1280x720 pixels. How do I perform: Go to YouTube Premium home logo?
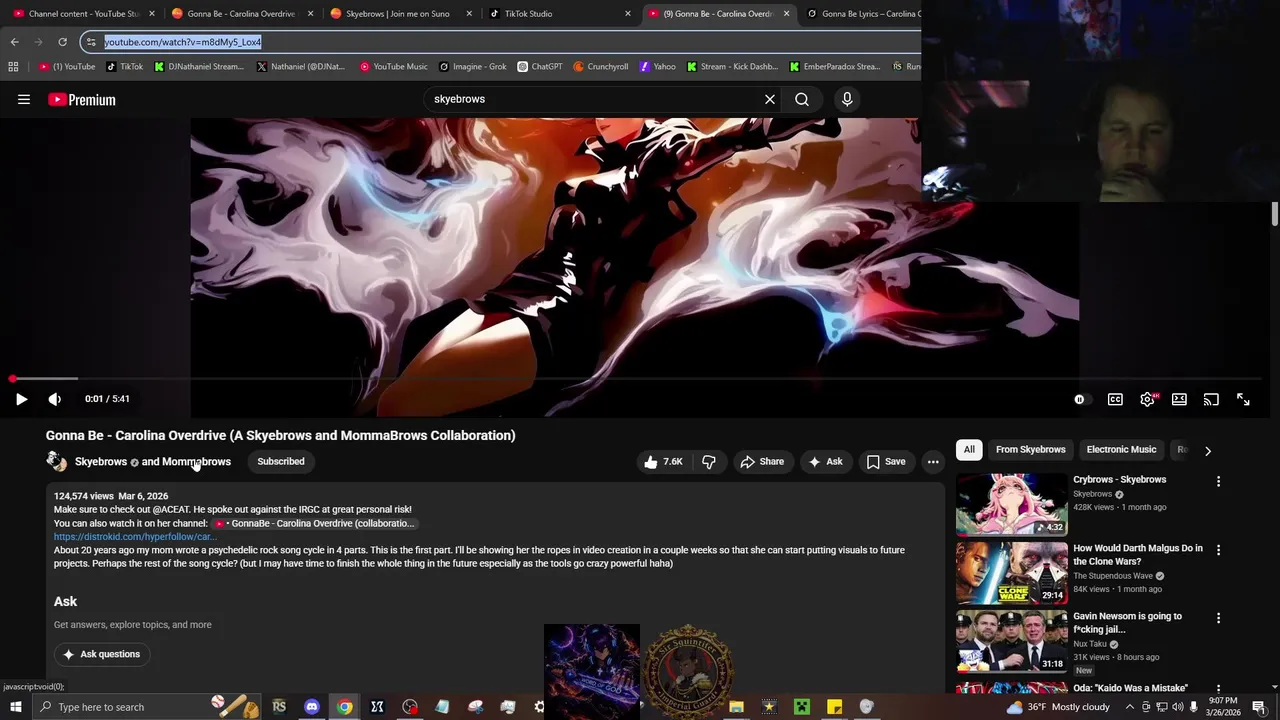tap(82, 99)
